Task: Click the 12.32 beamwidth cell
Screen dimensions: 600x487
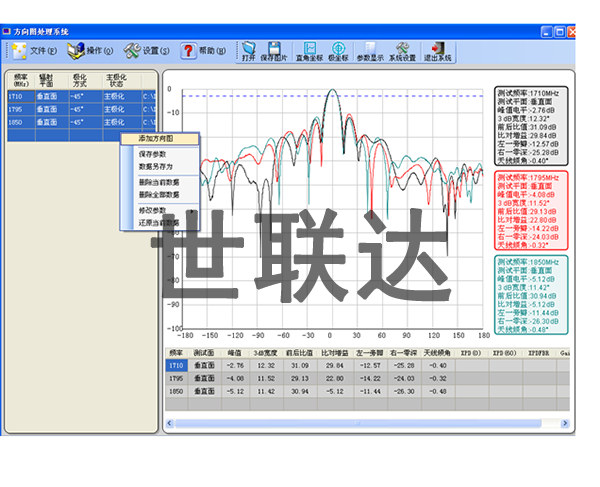Action: 266,365
